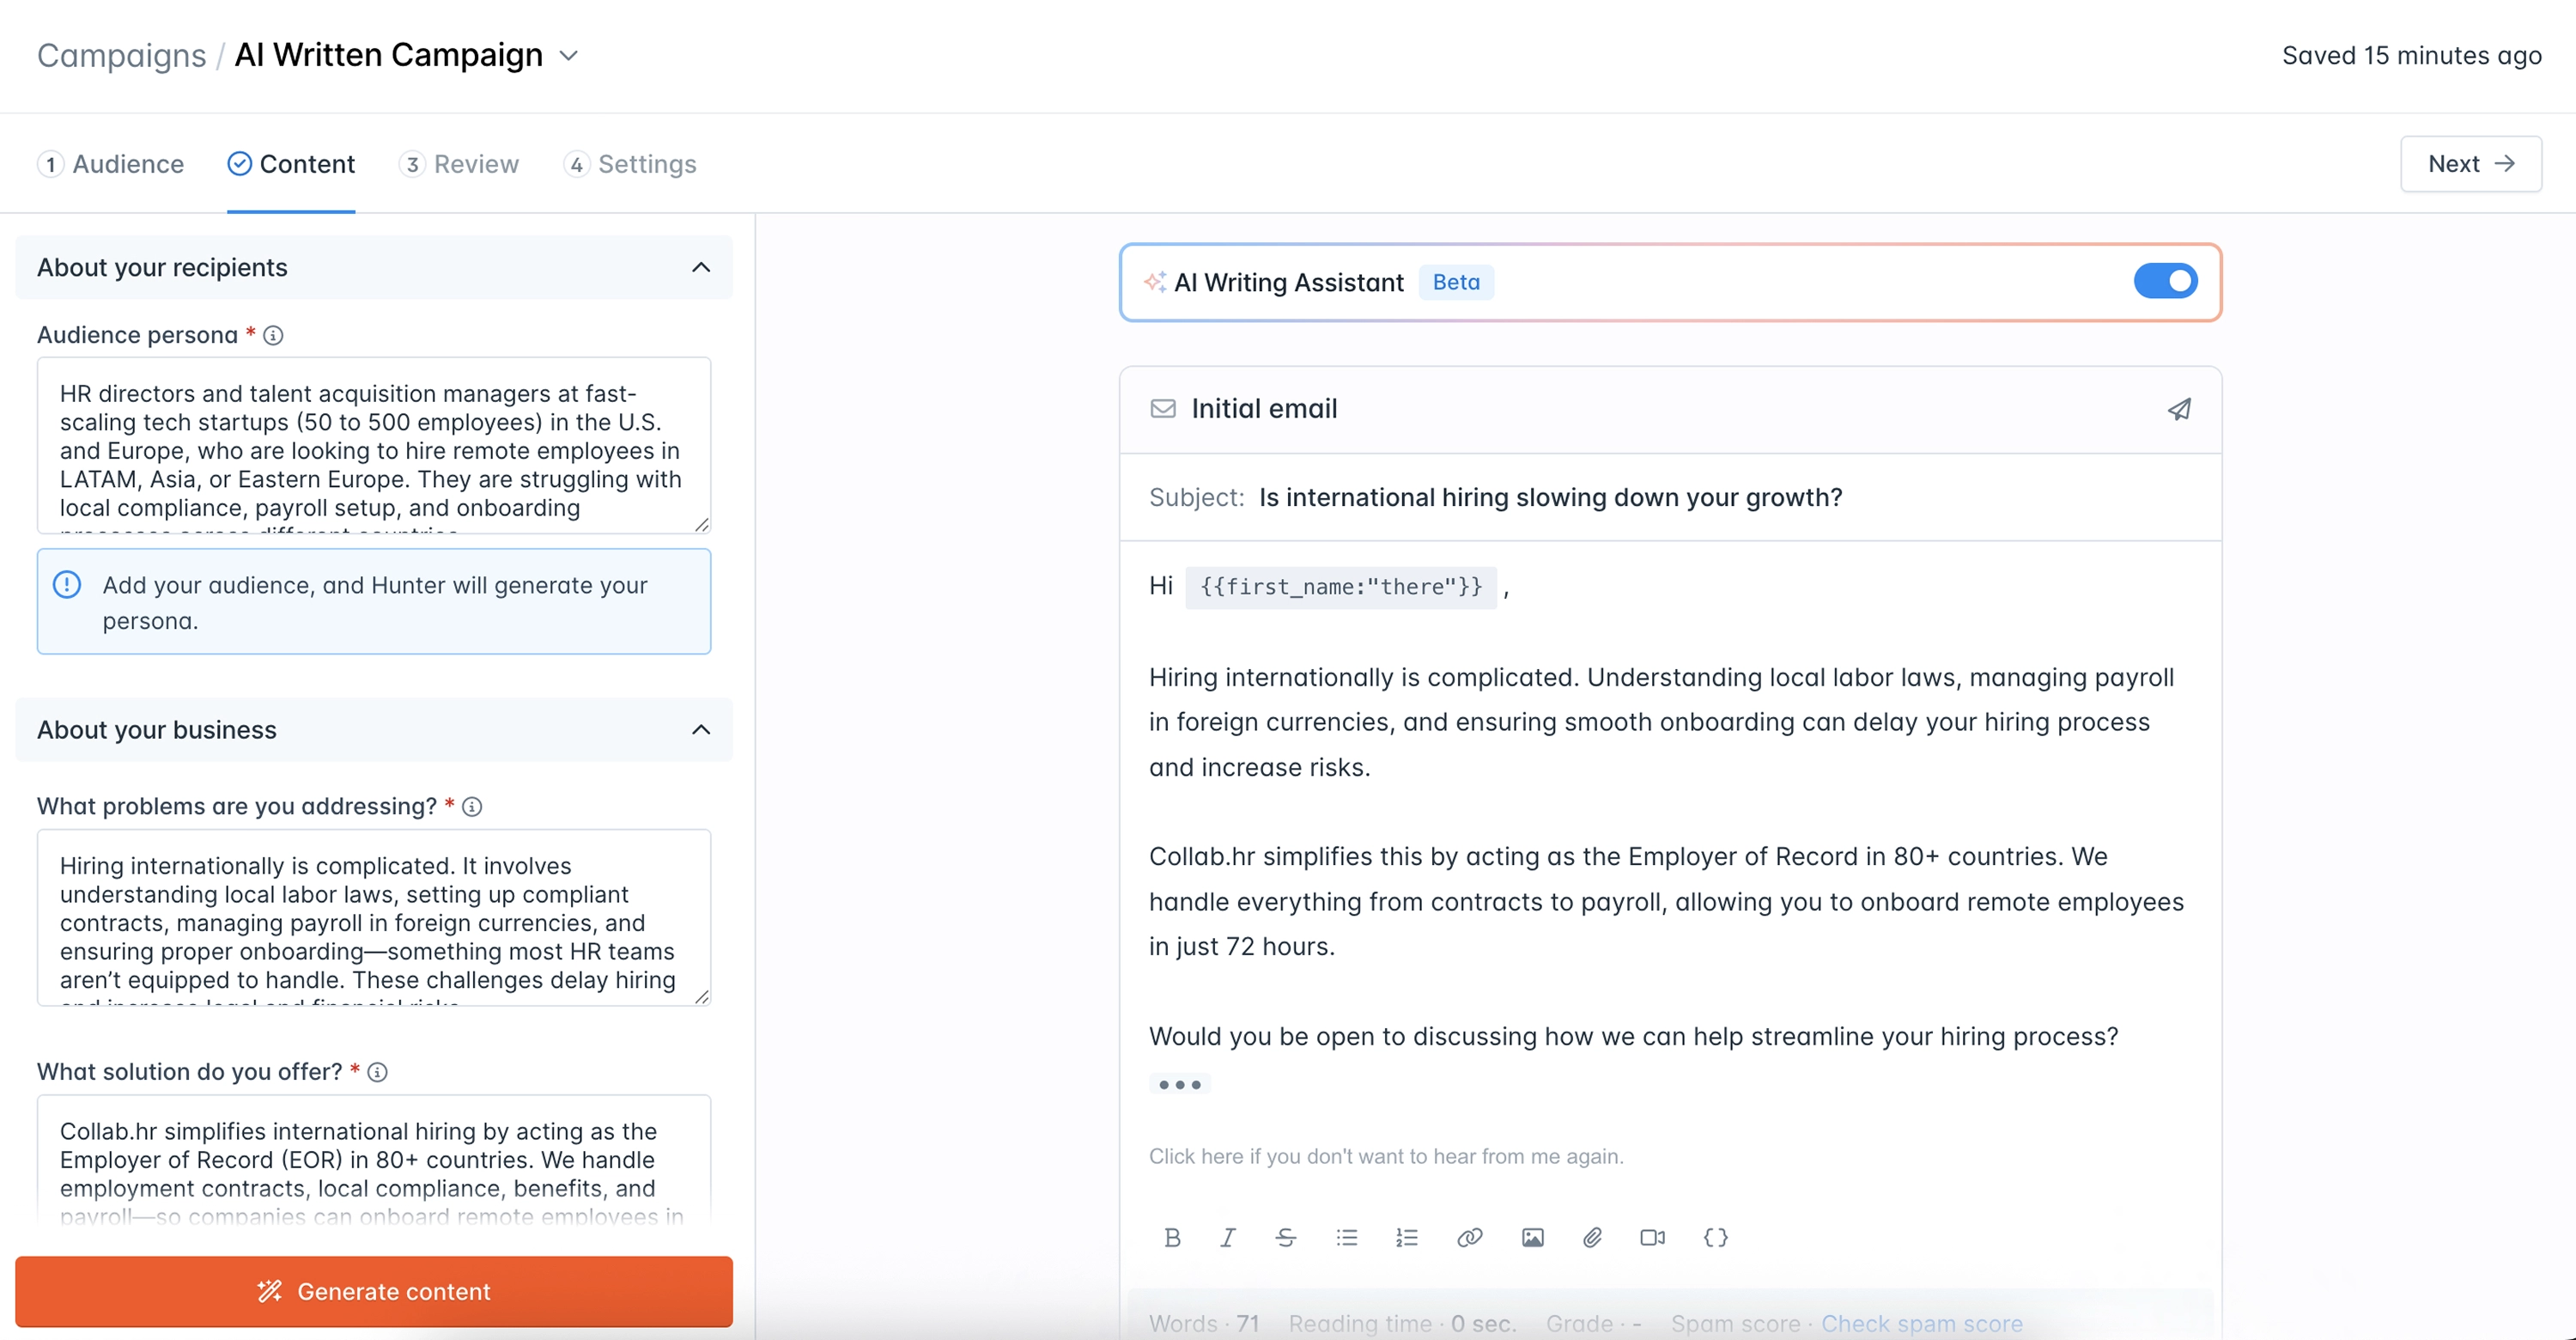Edit the Audience persona text area
The image size is (2576, 1340).
[374, 445]
